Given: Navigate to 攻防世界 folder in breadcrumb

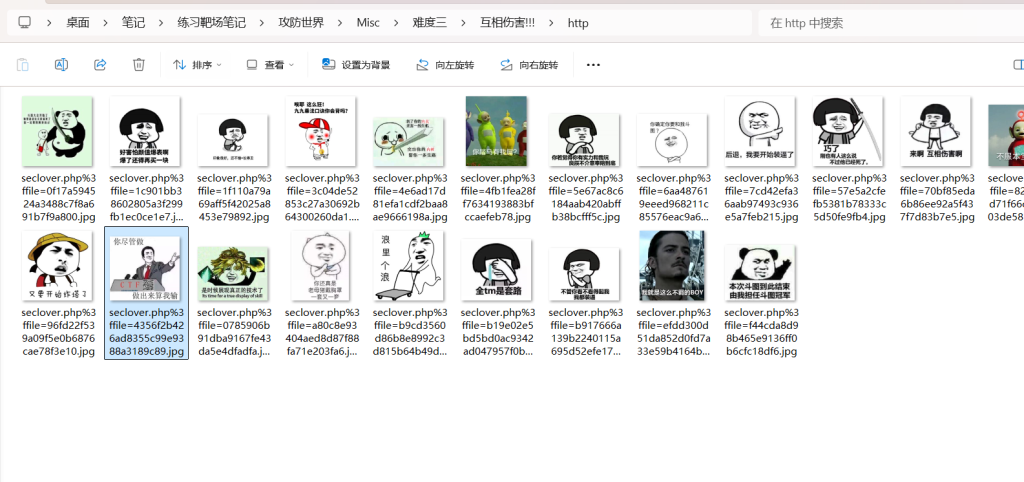Looking at the screenshot, I should pos(300,23).
